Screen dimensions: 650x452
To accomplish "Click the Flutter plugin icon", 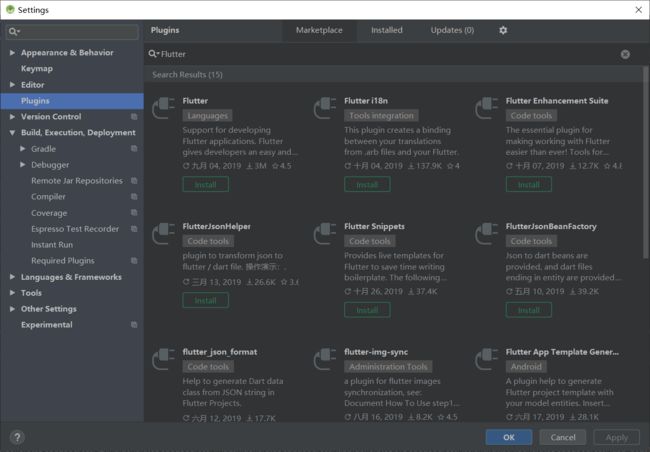I will (x=163, y=108).
